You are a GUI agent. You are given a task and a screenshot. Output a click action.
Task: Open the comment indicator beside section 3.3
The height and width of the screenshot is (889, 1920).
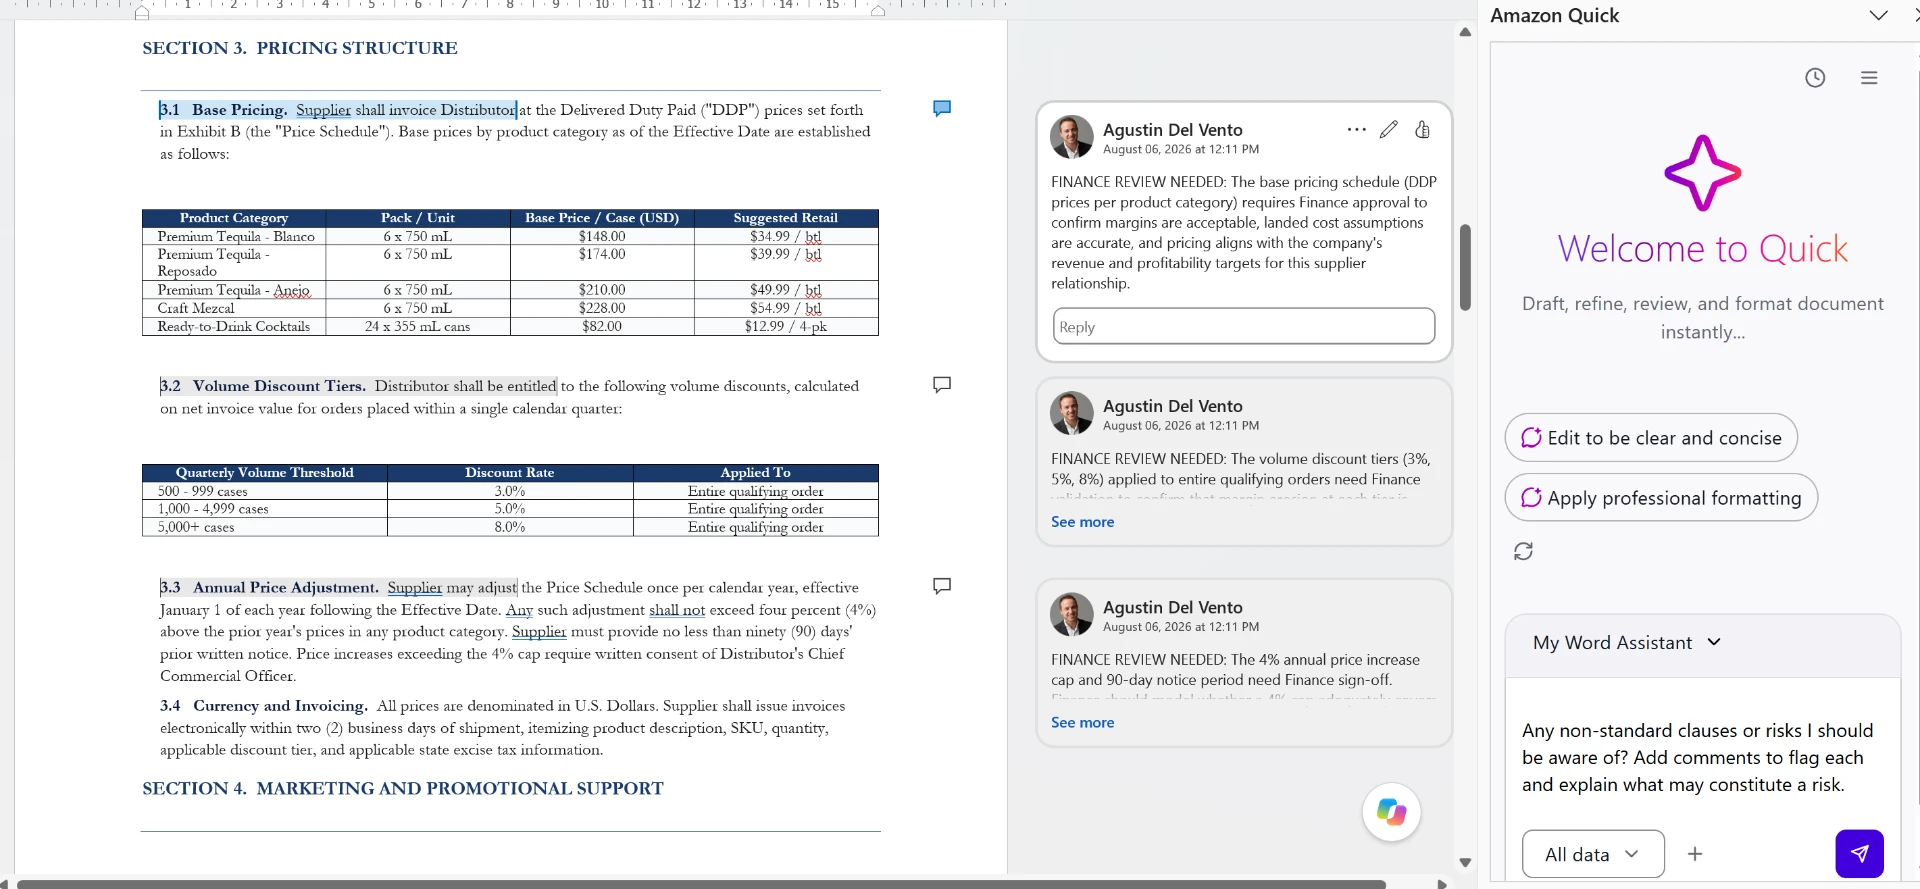click(941, 586)
